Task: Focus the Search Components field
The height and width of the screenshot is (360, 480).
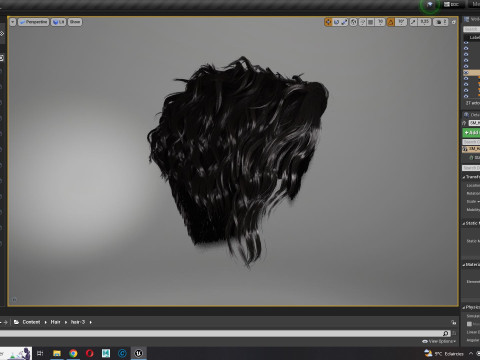Action: 471,142
